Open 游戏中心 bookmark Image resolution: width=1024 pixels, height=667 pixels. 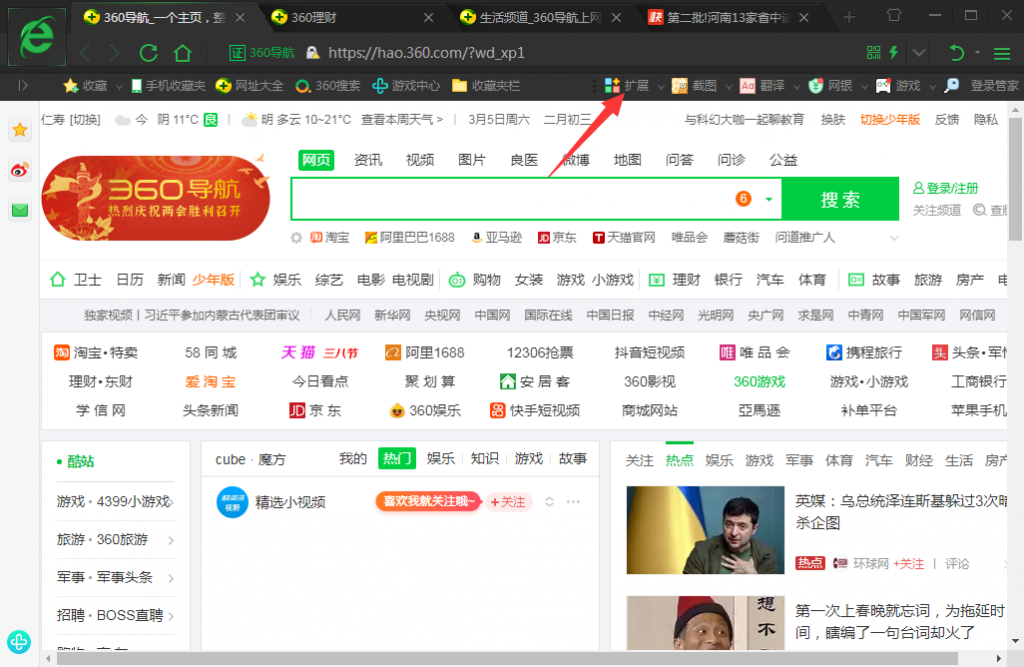coord(406,86)
